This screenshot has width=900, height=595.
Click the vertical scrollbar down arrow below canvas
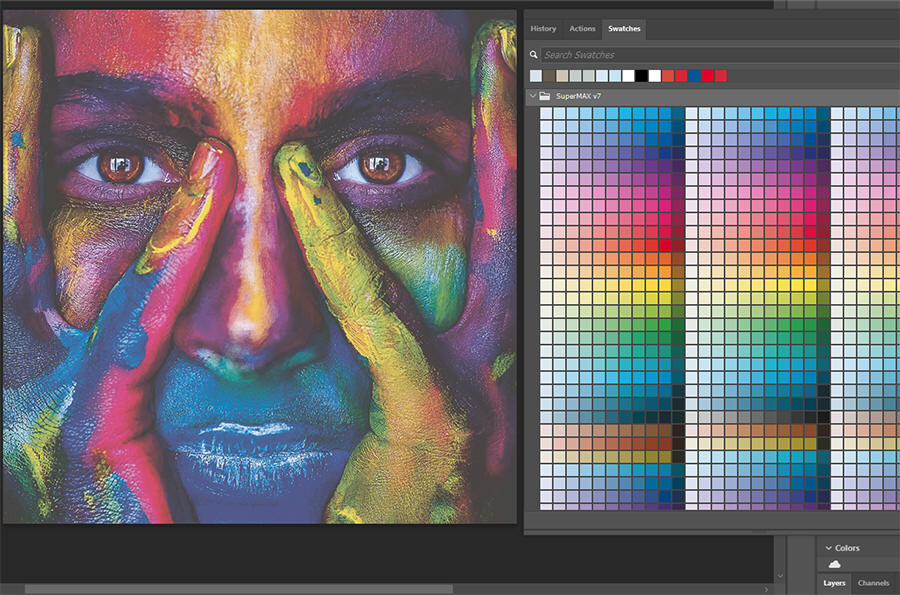click(780, 576)
